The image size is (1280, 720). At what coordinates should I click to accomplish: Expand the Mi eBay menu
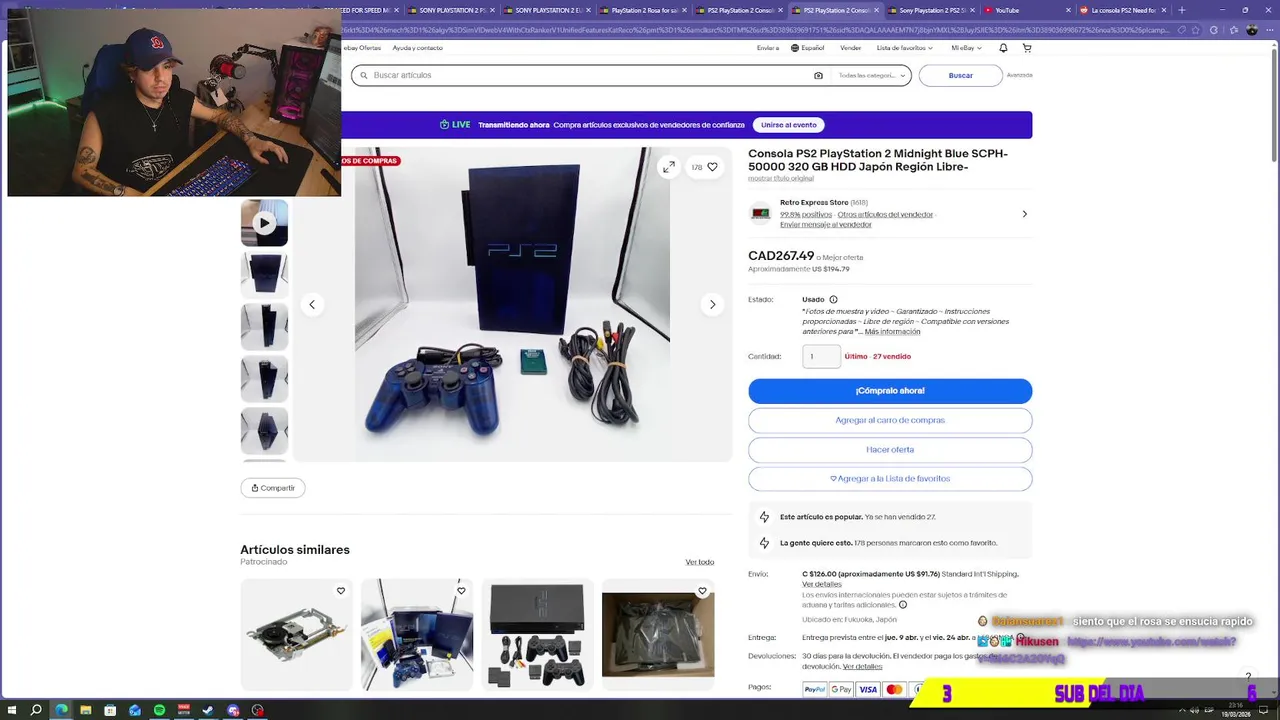tap(966, 48)
